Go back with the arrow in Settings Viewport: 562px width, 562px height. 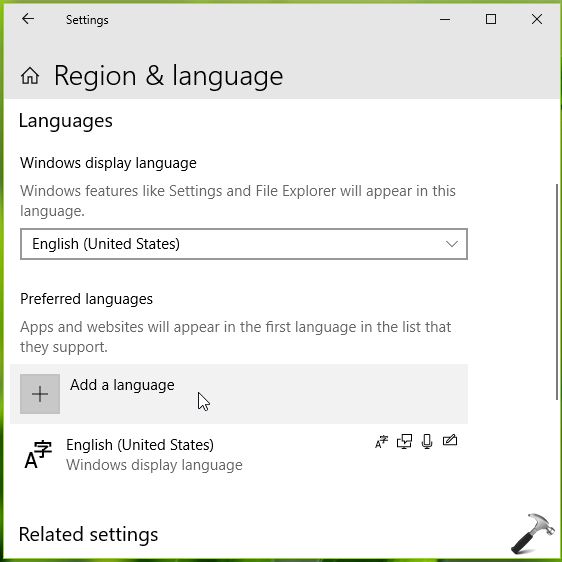point(28,19)
